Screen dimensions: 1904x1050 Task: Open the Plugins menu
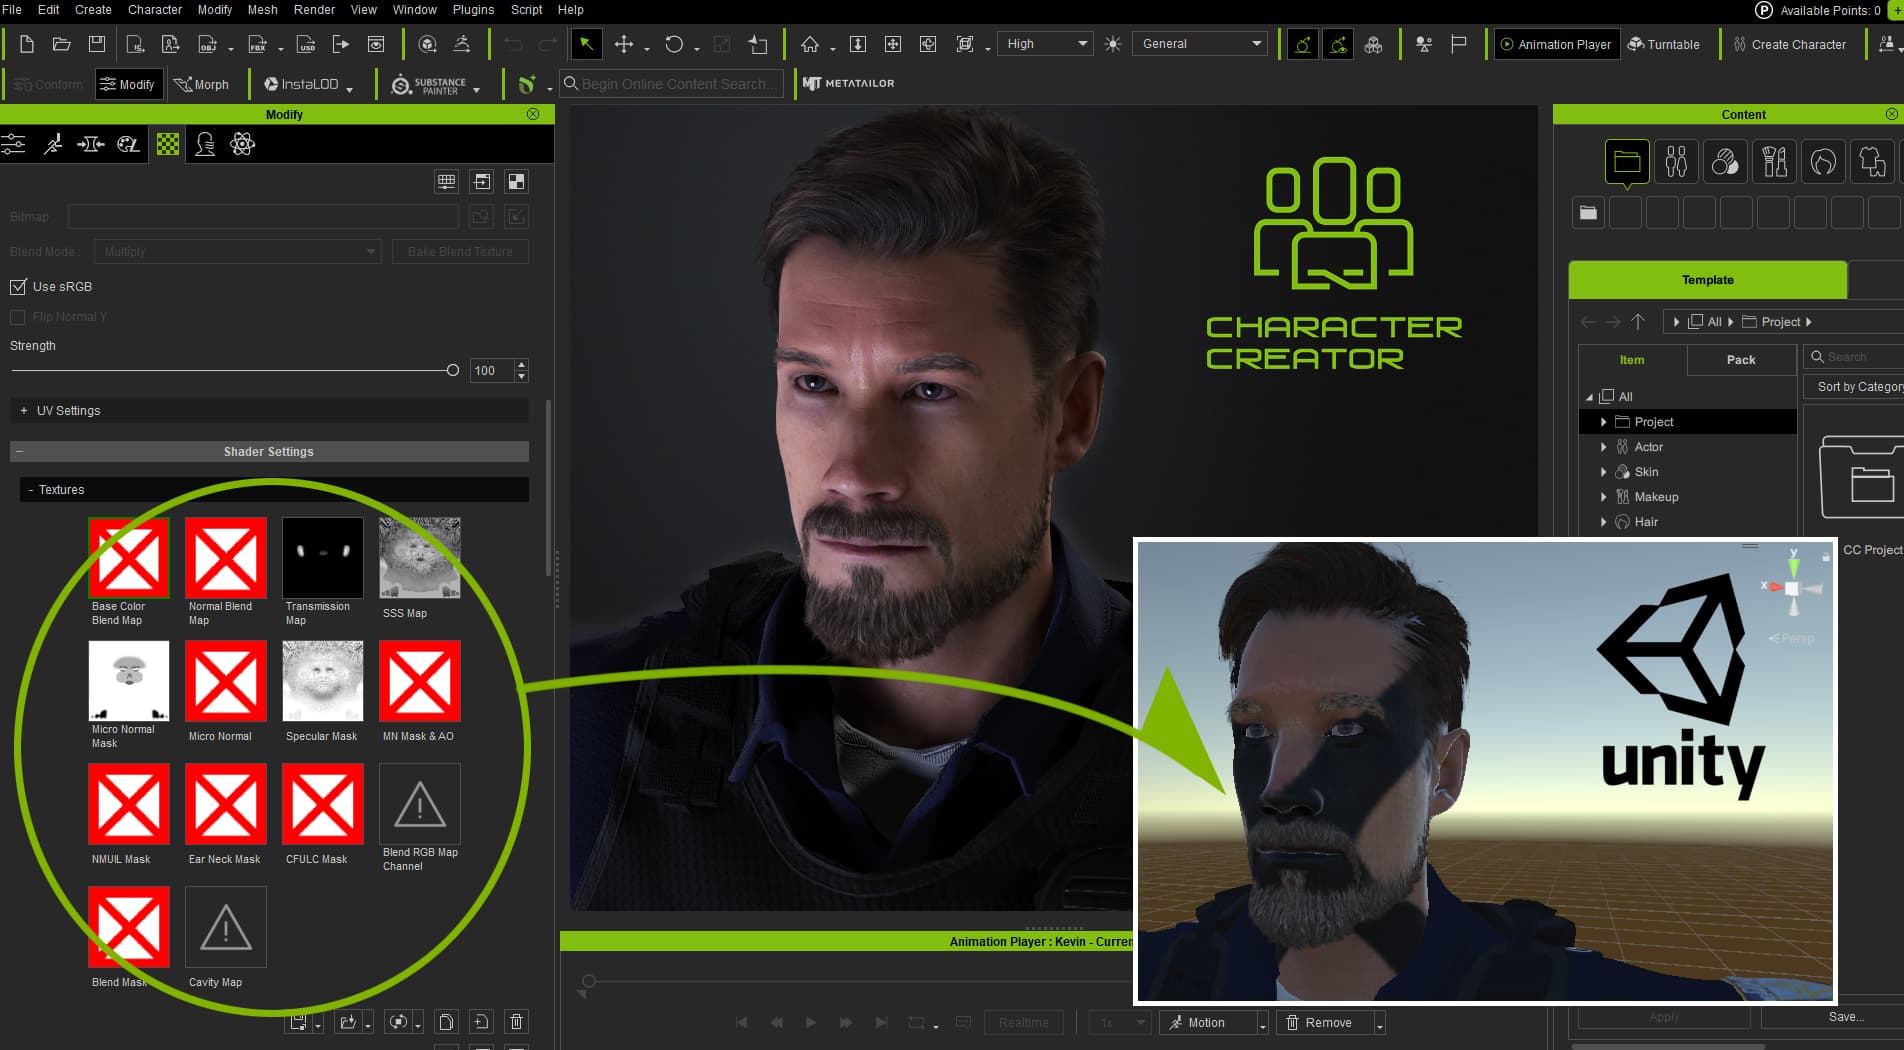pos(473,10)
